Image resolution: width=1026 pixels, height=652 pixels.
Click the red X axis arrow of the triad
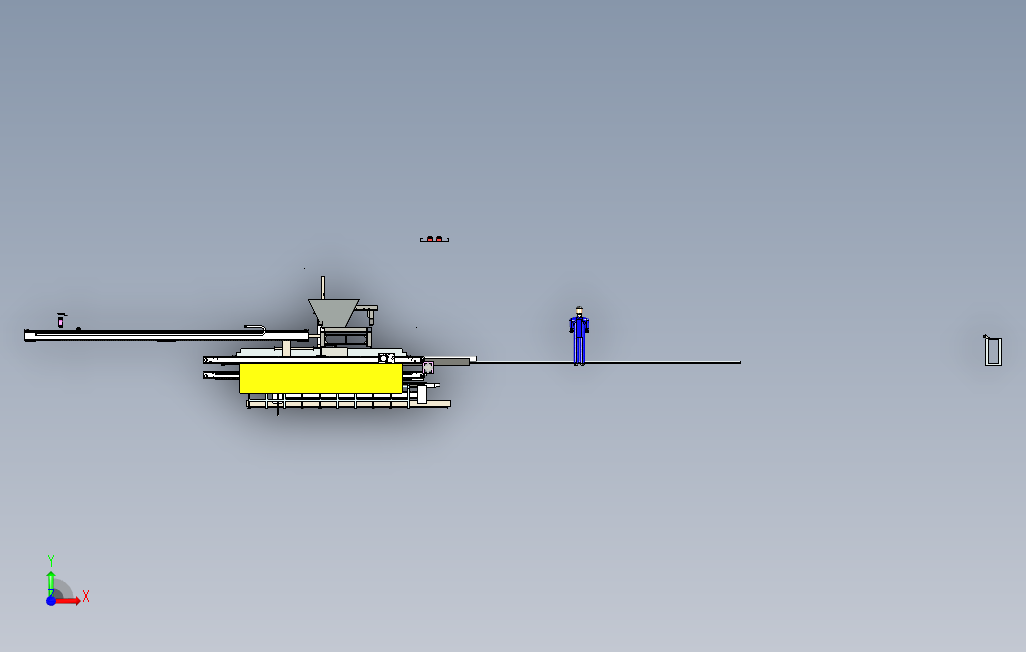(67, 600)
